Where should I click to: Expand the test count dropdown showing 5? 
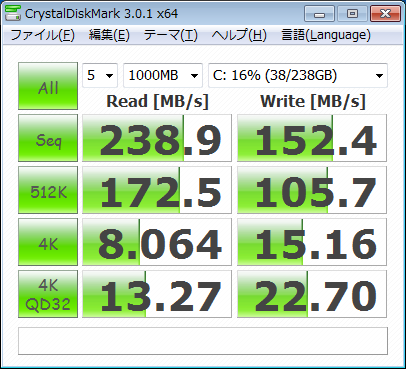100,76
